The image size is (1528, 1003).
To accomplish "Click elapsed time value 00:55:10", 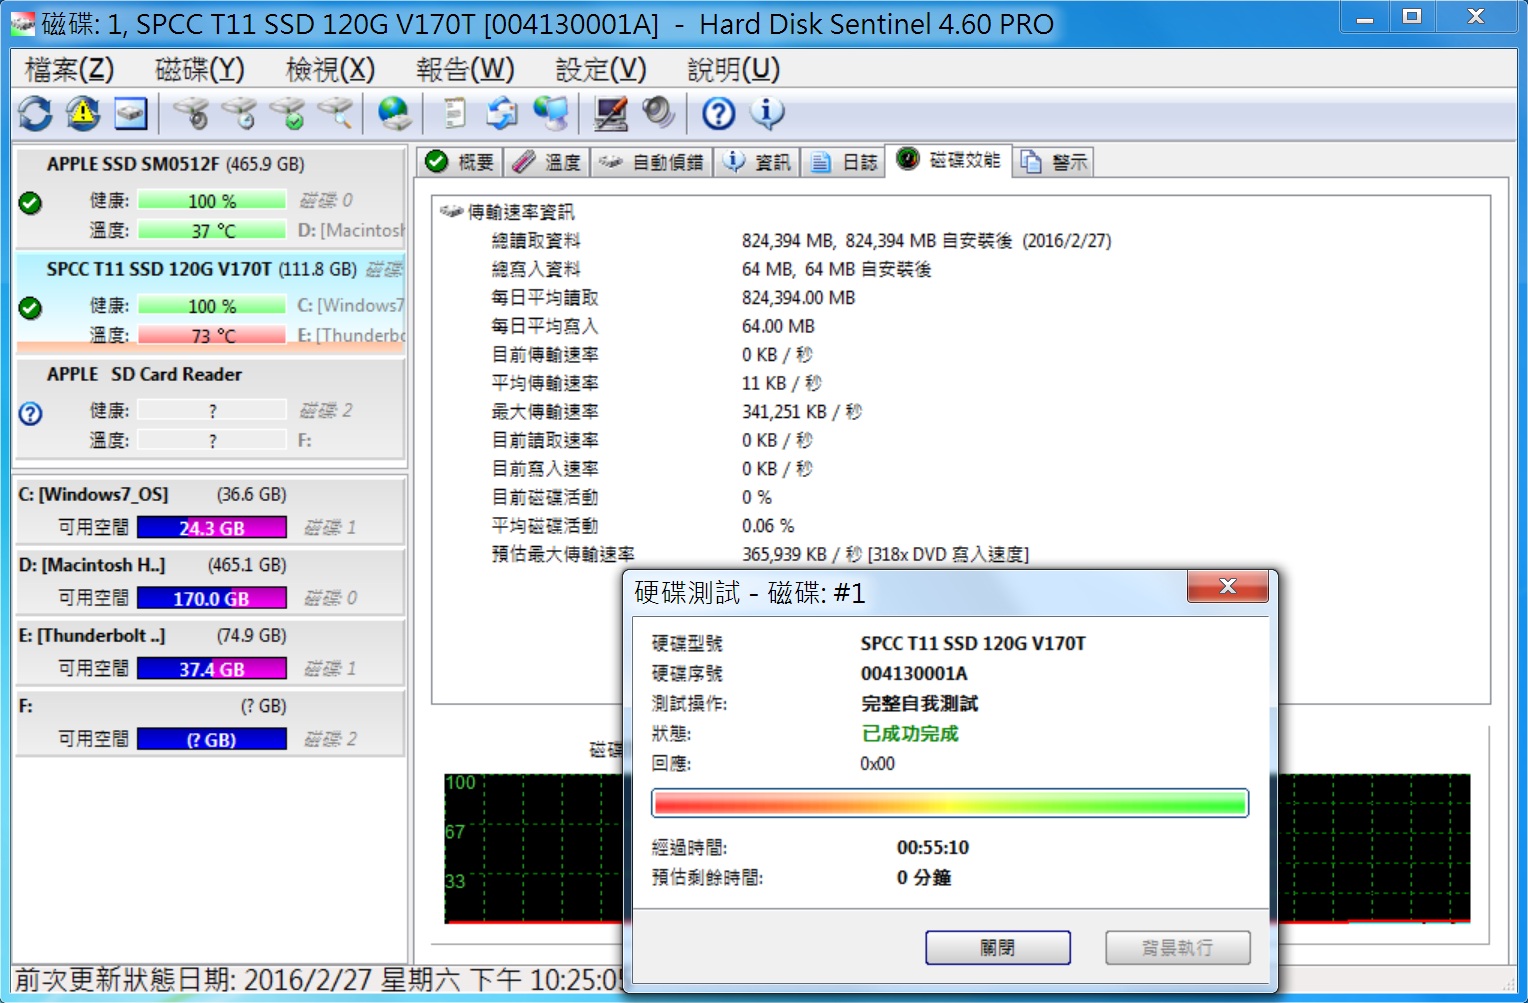I will 933,848.
